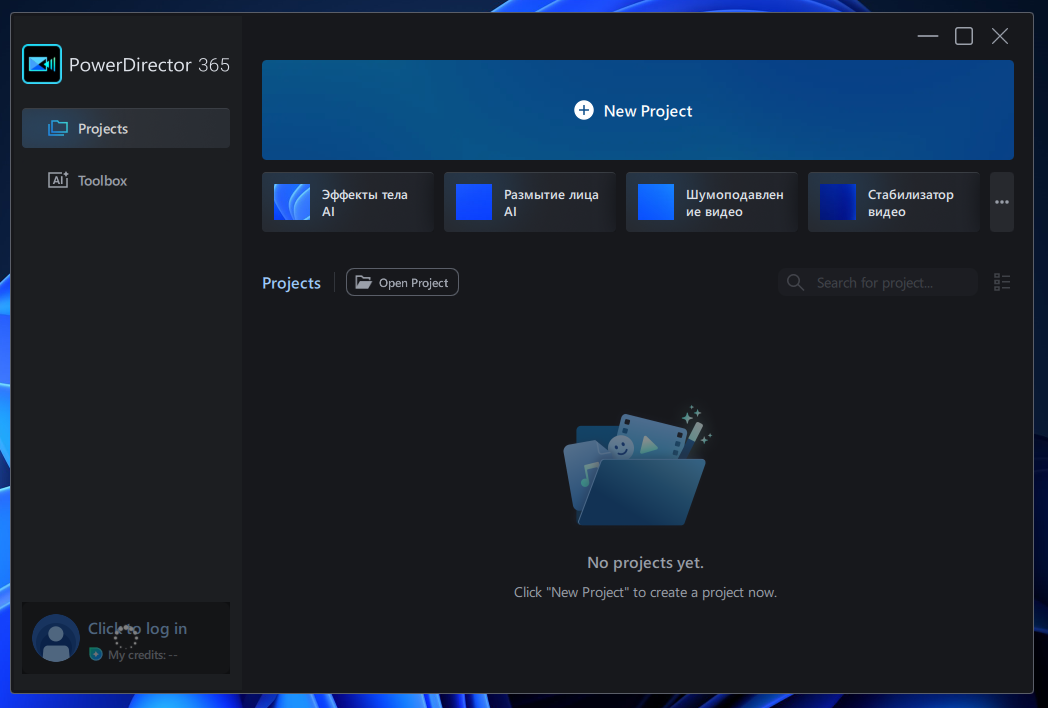Click the user avatar icon
Viewport: 1048px width, 708px height.
(56, 638)
